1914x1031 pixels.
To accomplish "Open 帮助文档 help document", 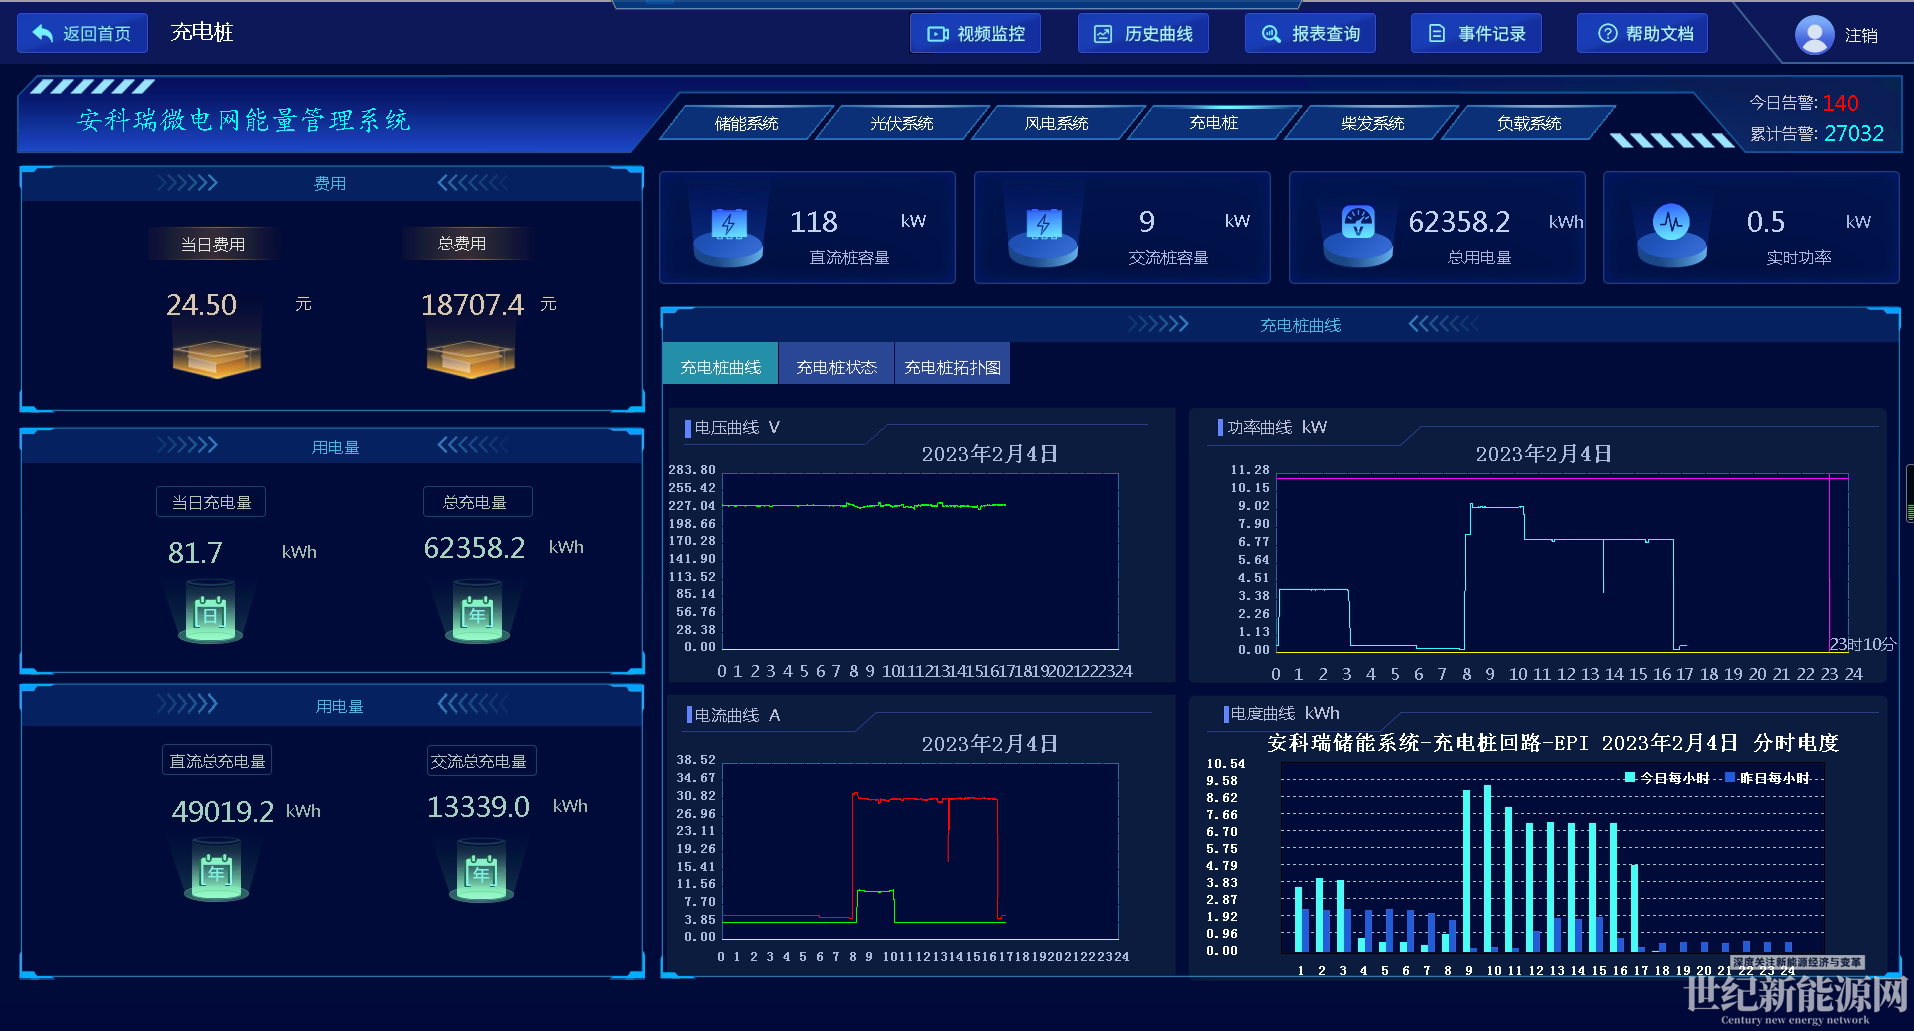I will [1642, 33].
